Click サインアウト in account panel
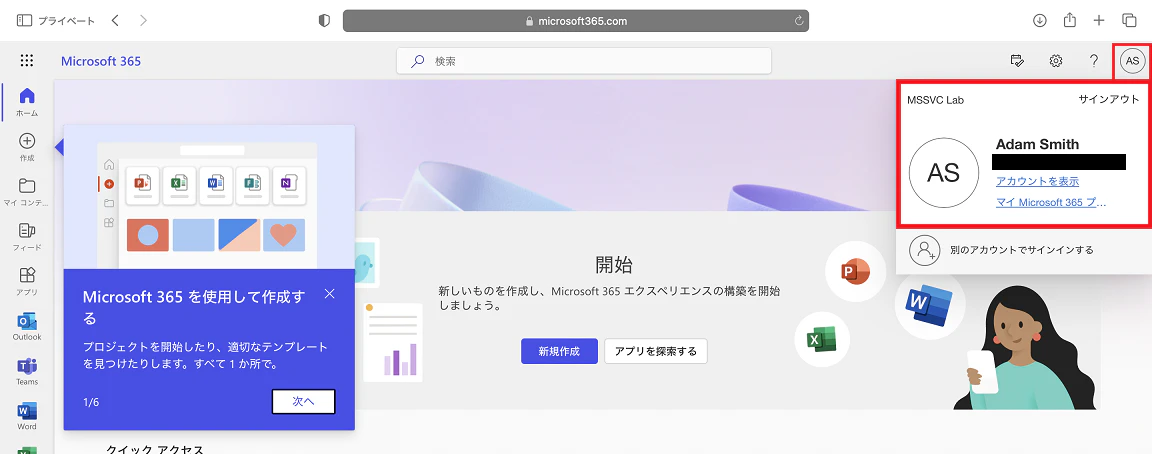Viewport: 1152px width, 454px height. [x=1109, y=100]
